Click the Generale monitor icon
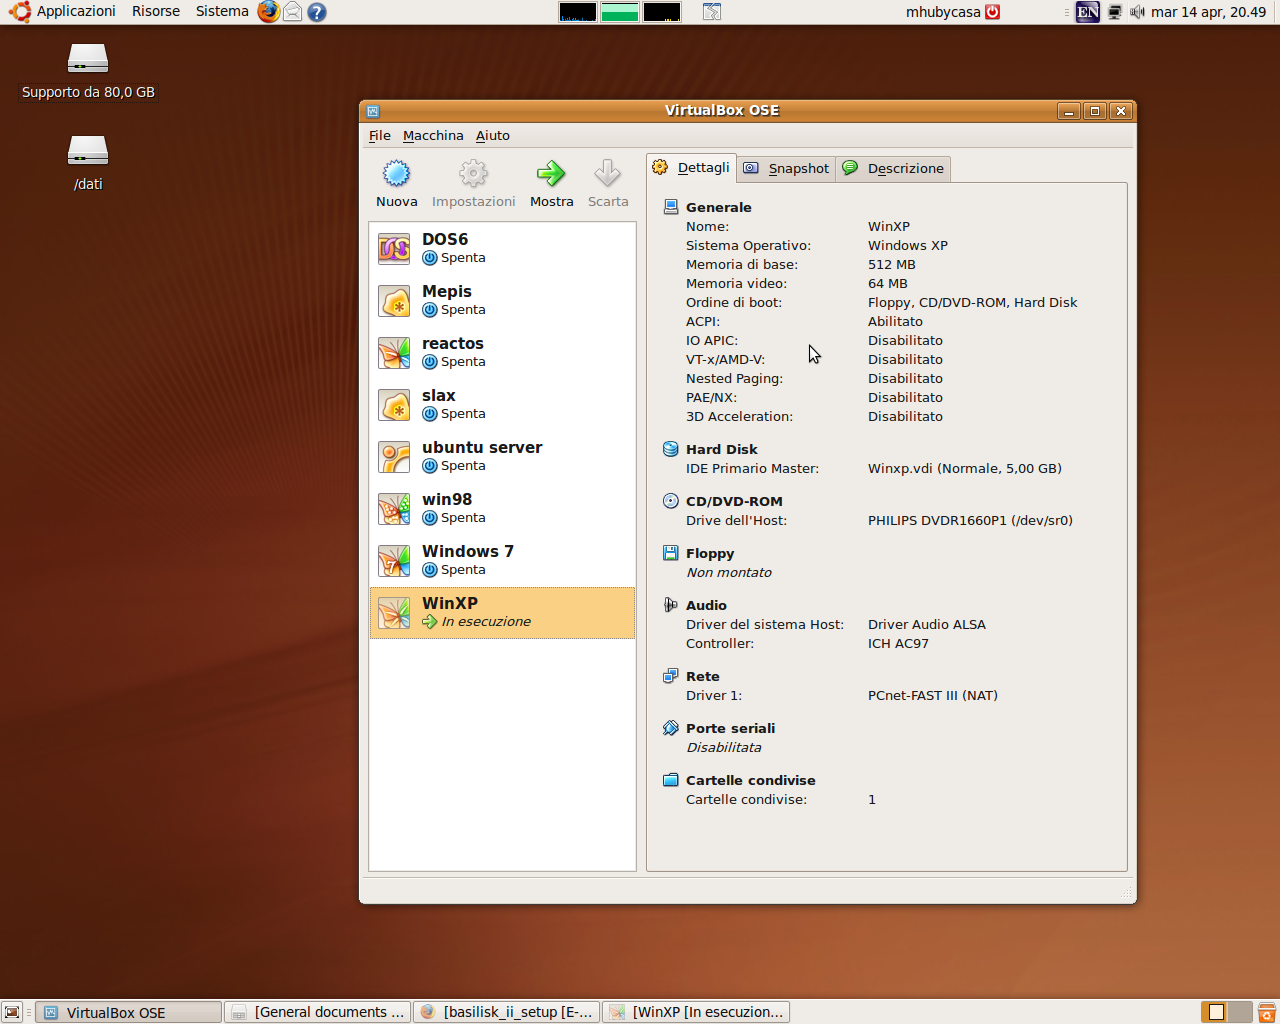Image resolution: width=1280 pixels, height=1024 pixels. click(x=671, y=207)
